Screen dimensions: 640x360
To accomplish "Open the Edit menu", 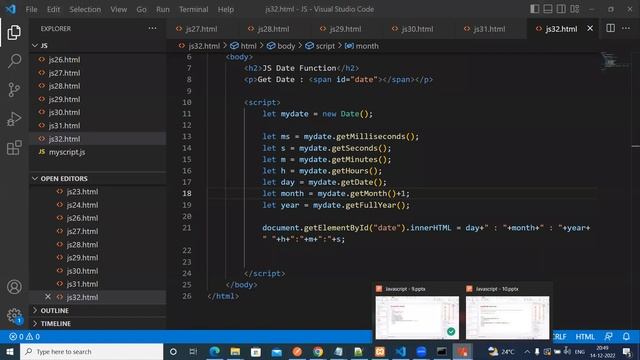I will coord(53,9).
